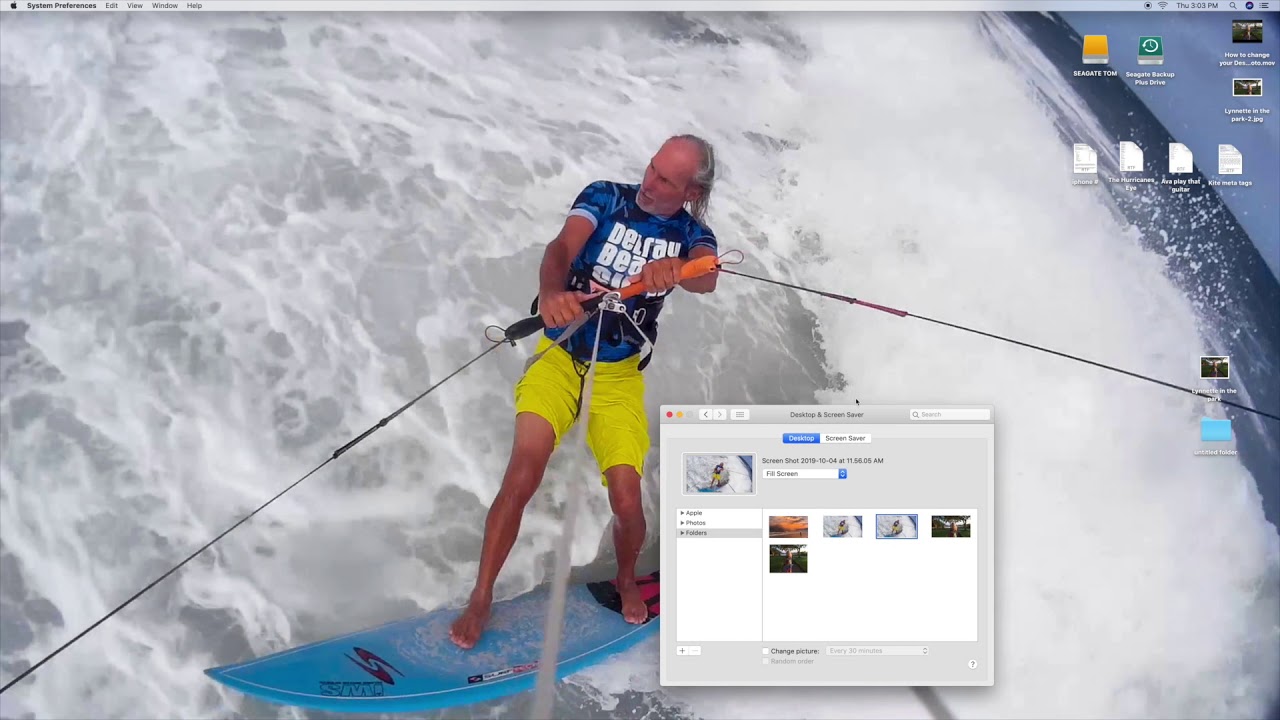This screenshot has height=720, width=1280.
Task: Click the Screen Shot 2019-10-04 filename label
Action: (x=822, y=461)
